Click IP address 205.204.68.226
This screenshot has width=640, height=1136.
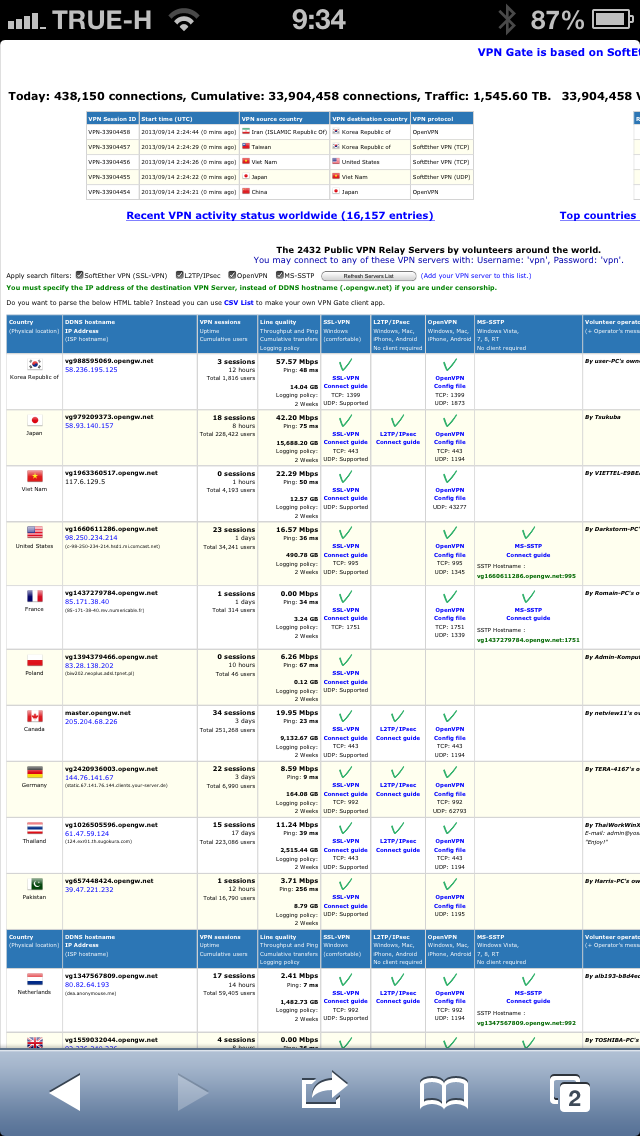point(91,722)
